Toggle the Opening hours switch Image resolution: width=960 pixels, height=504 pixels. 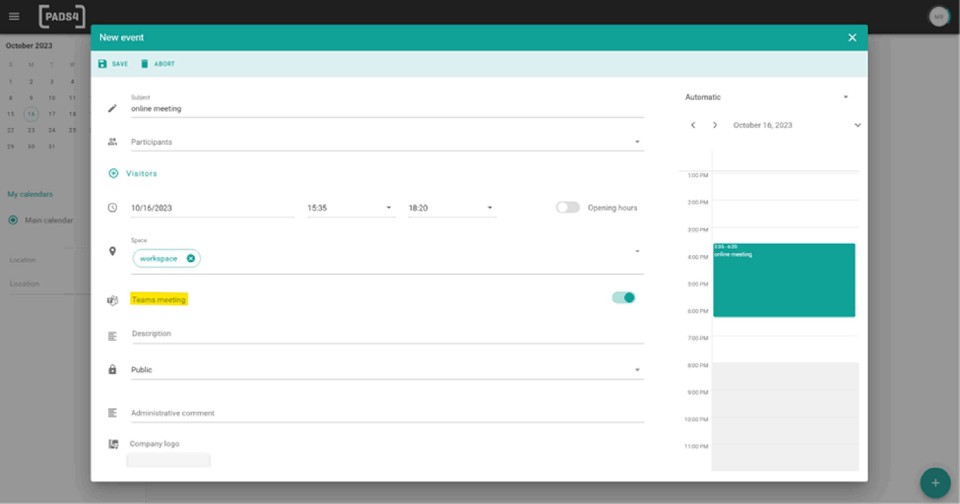568,207
